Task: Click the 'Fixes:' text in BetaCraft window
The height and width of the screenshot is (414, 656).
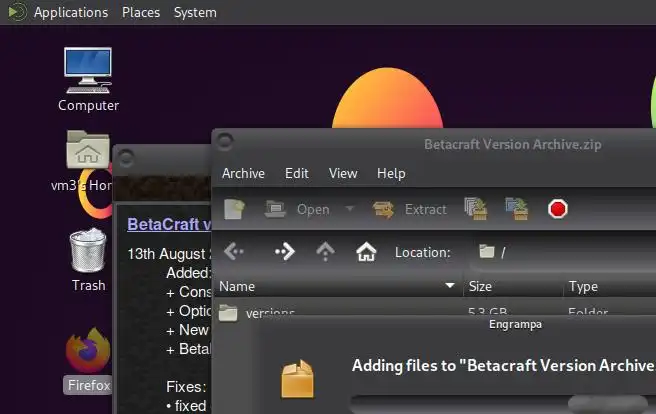Action: point(186,387)
